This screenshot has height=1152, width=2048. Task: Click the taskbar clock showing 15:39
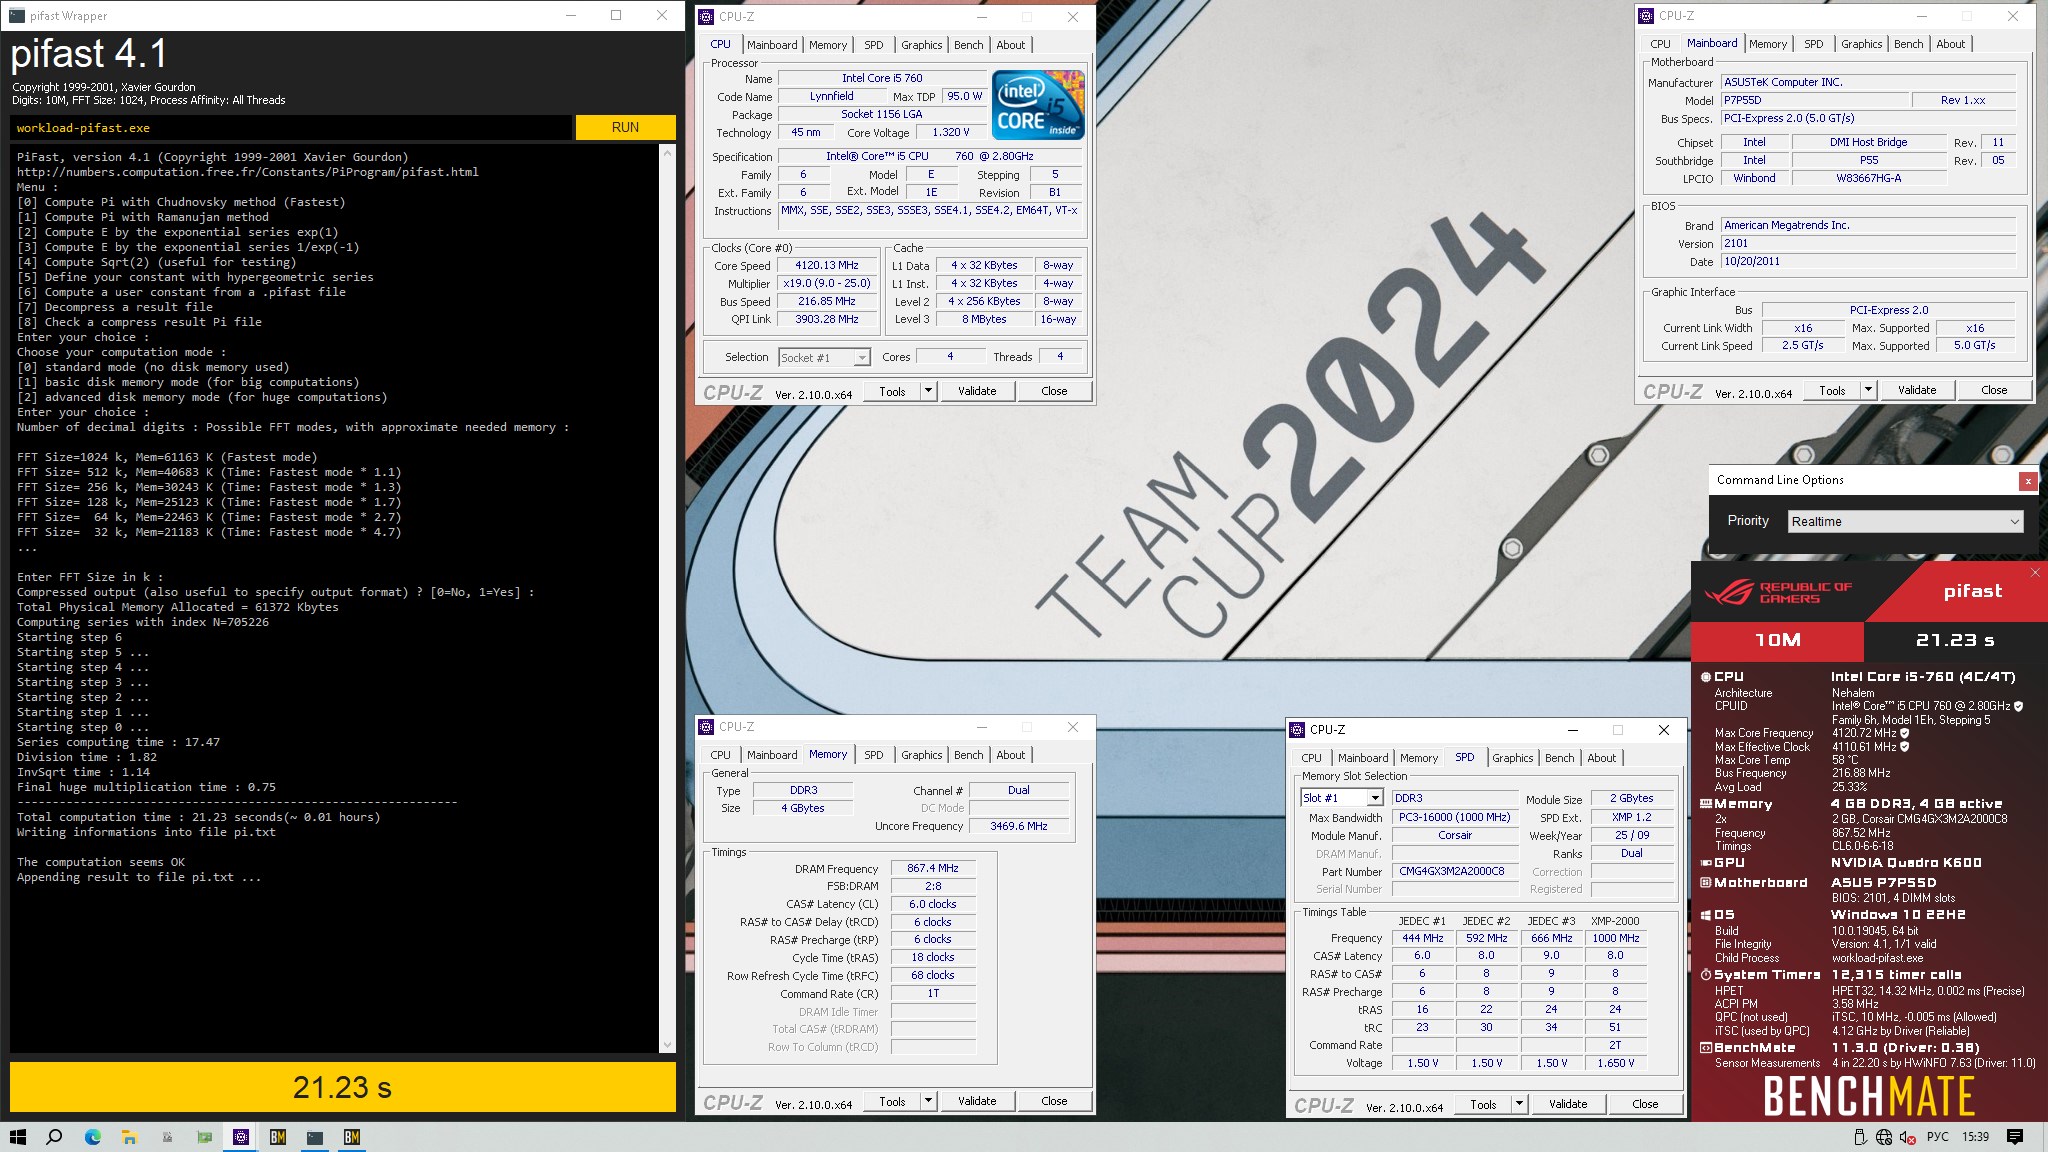[1975, 1137]
